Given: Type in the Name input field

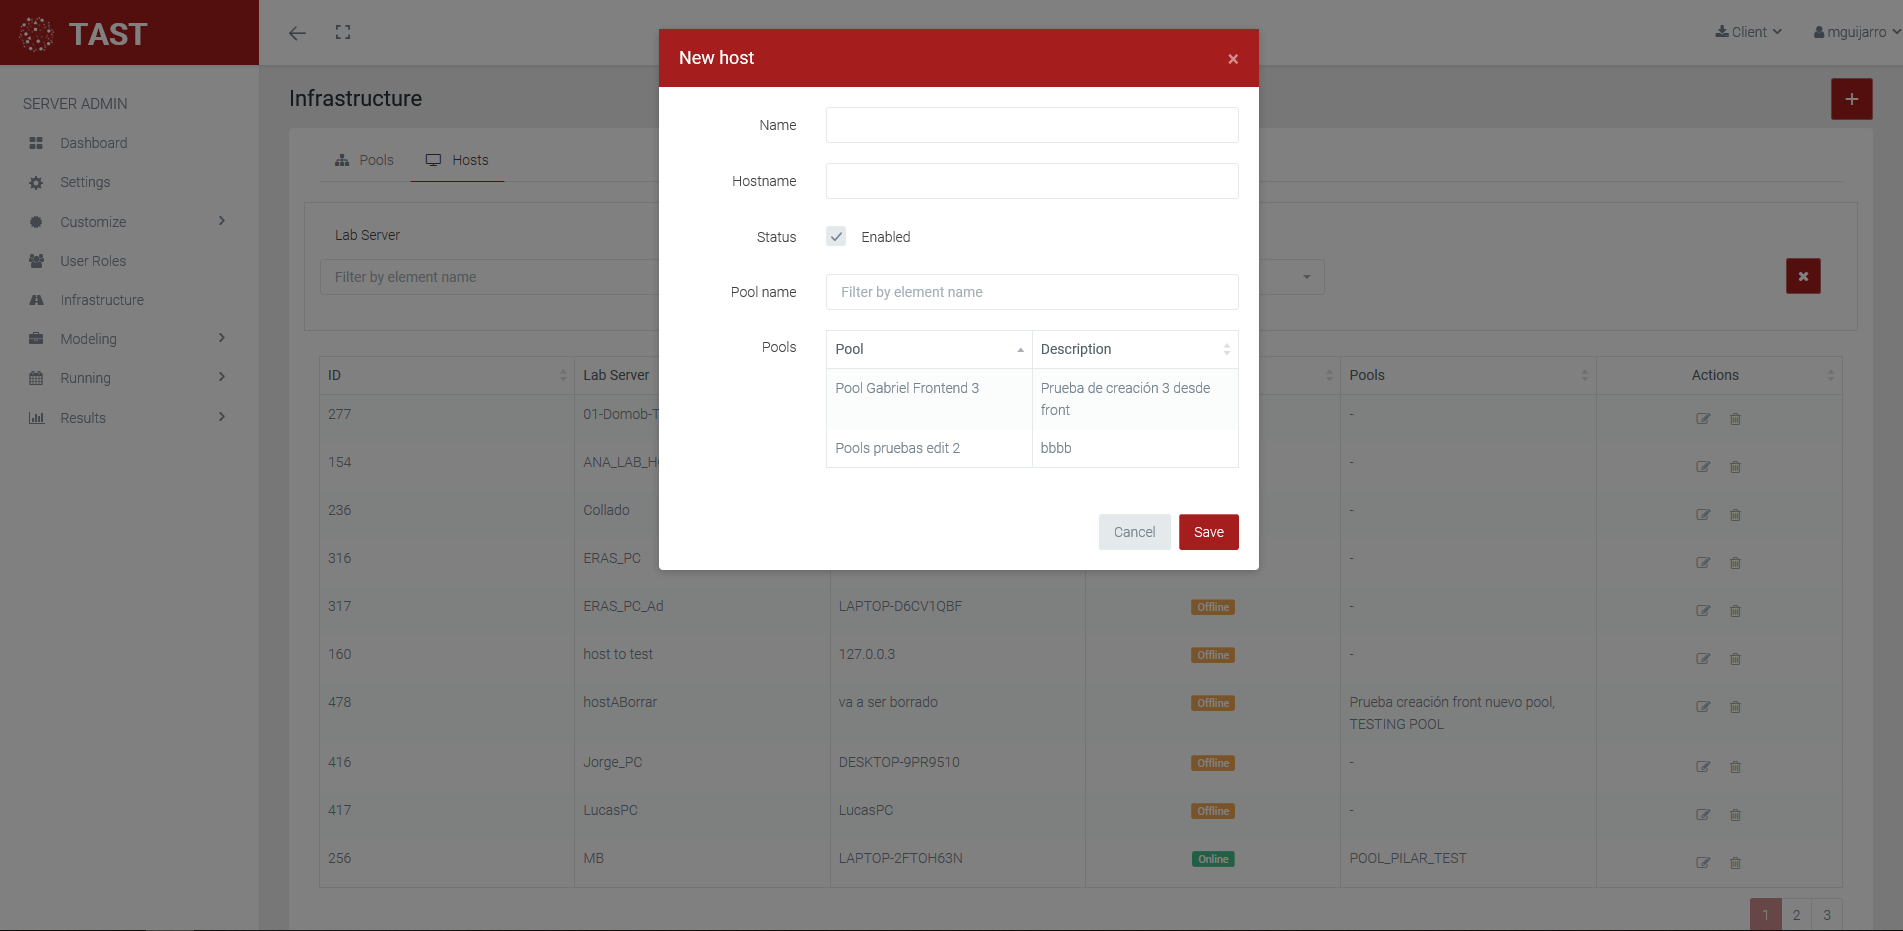Looking at the screenshot, I should [x=1031, y=125].
